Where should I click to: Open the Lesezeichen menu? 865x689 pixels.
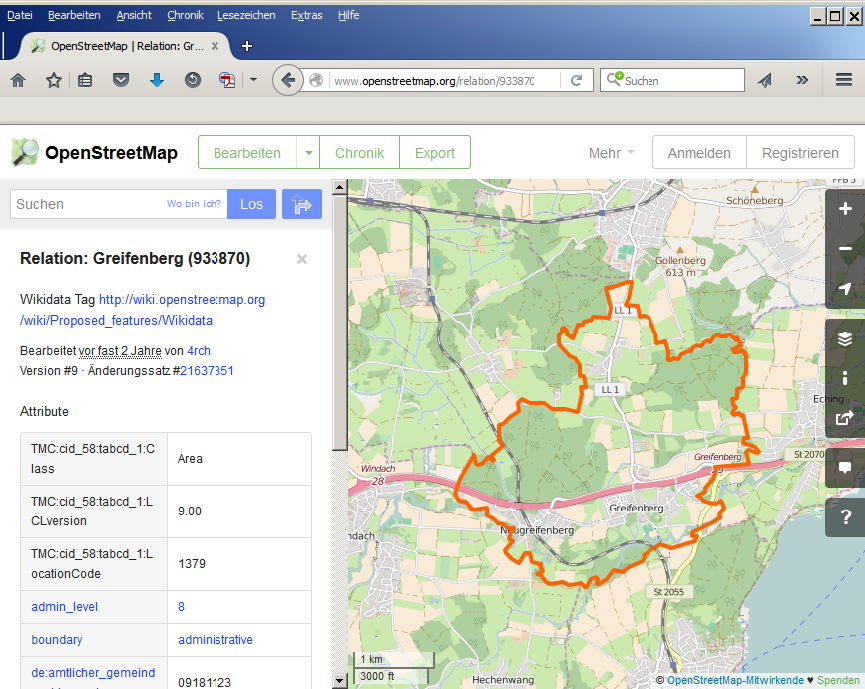pos(246,15)
